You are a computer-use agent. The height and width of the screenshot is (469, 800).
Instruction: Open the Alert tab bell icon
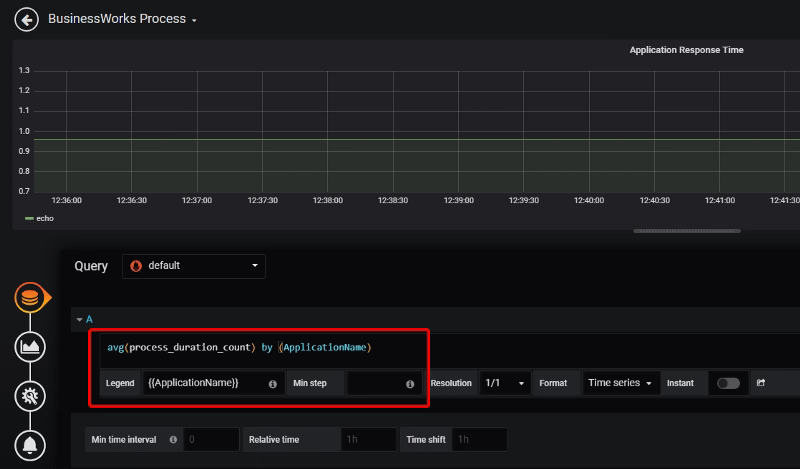pyautogui.click(x=30, y=444)
